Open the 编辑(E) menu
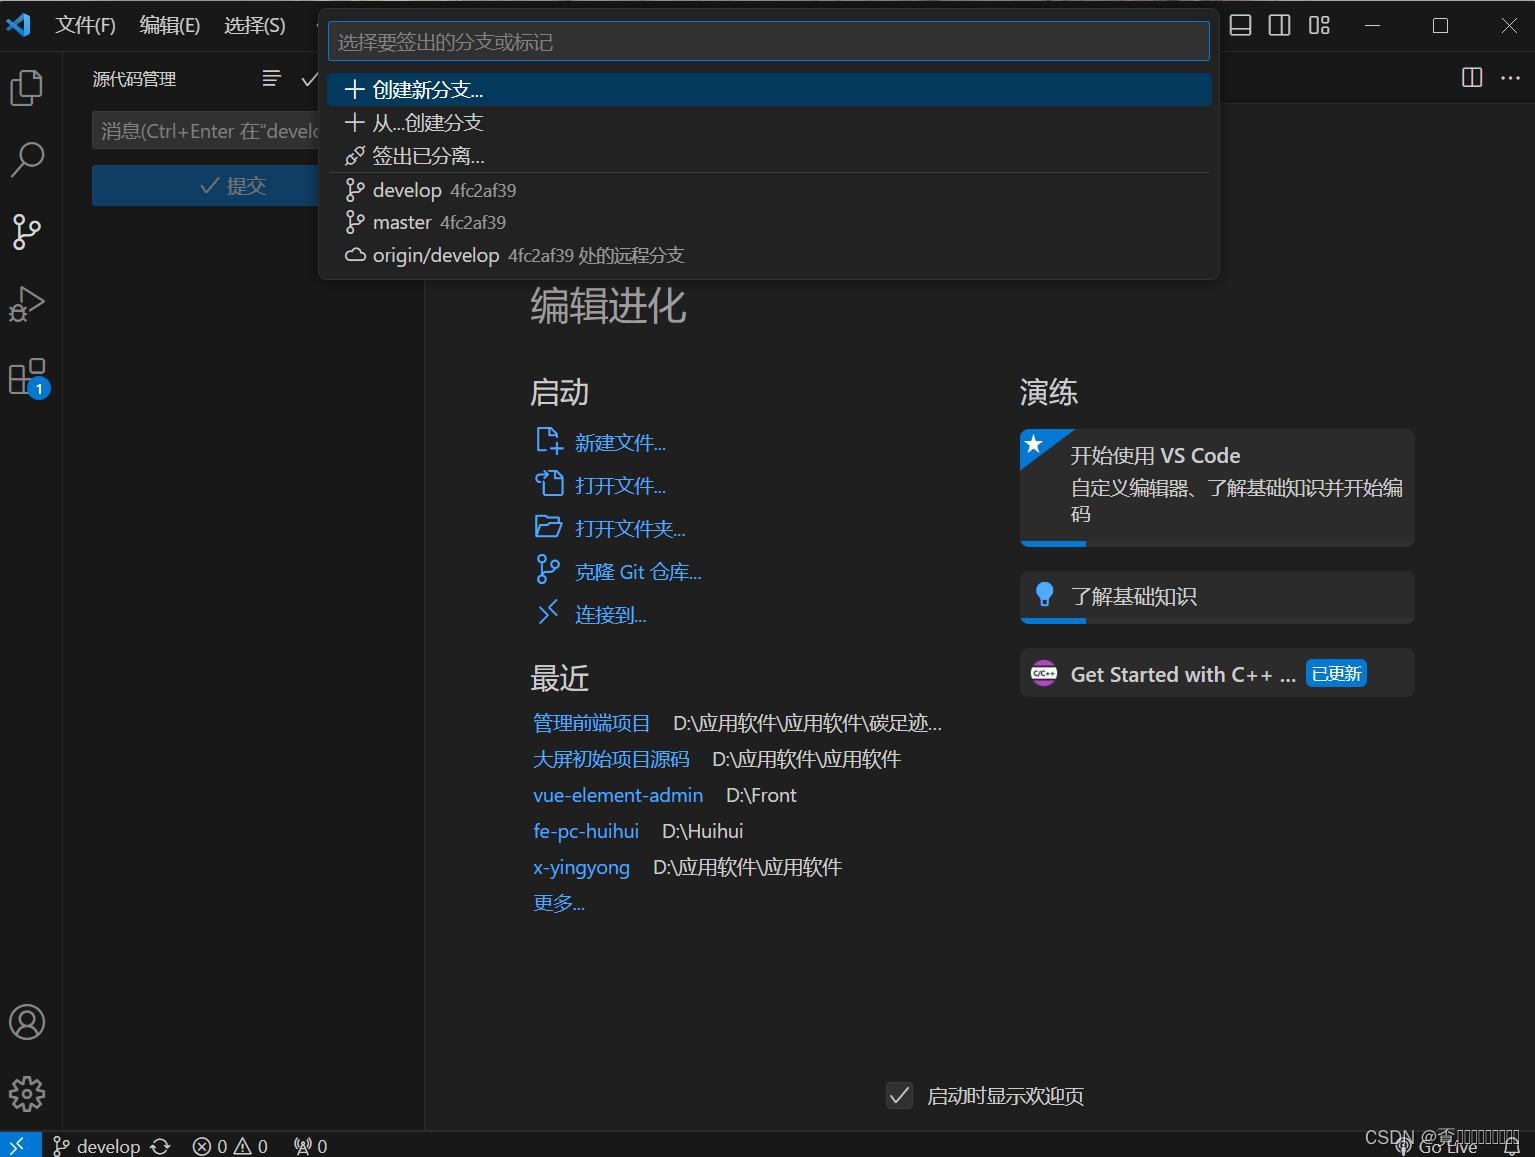This screenshot has height=1157, width=1535. 168,25
